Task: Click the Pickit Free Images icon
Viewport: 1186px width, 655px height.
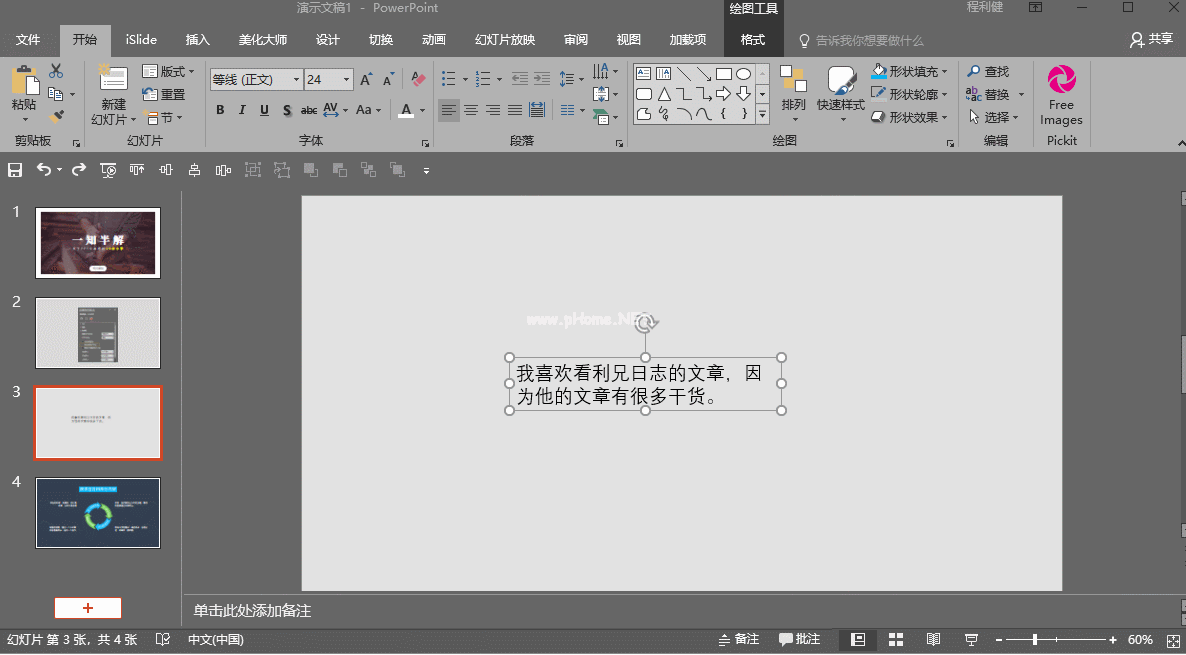Action: click(1061, 80)
